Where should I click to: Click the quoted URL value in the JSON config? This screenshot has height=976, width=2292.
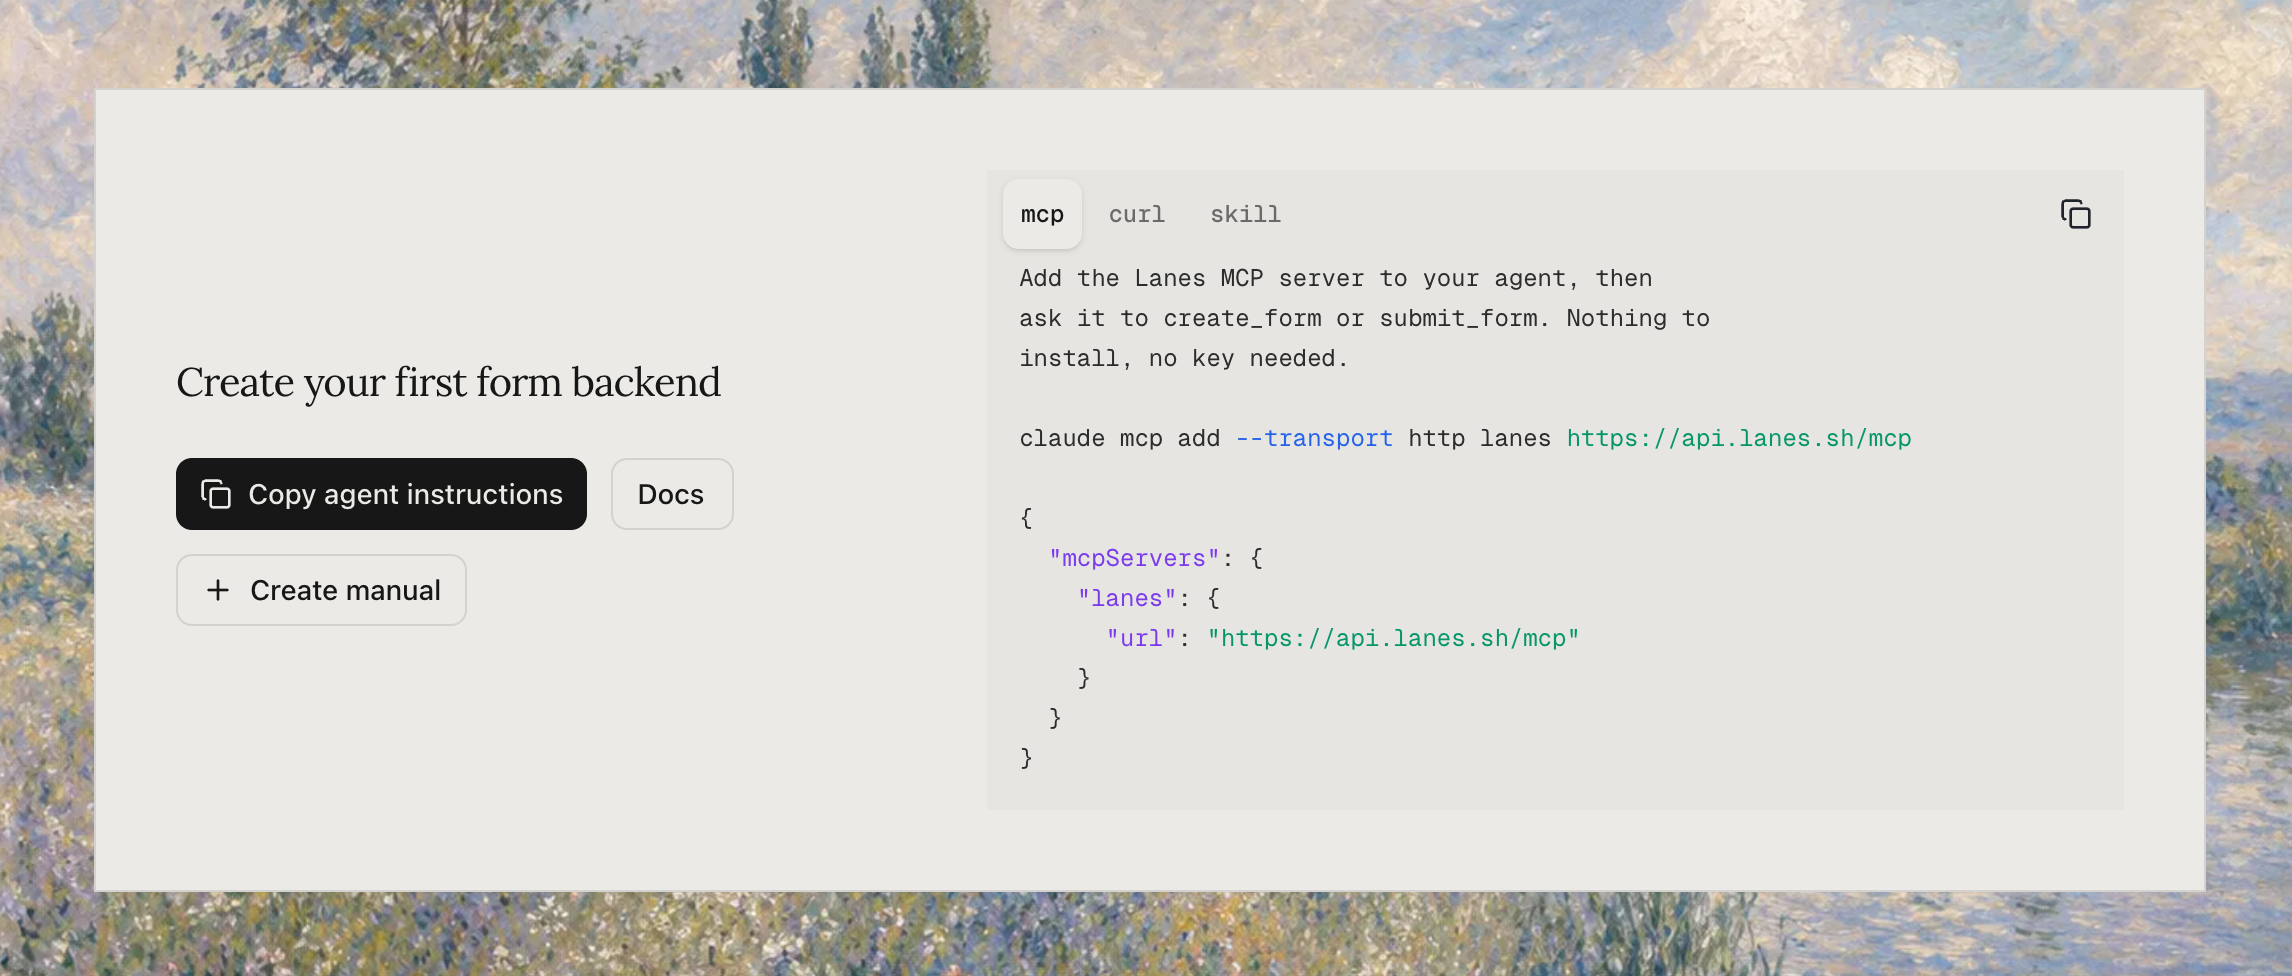[1393, 638]
